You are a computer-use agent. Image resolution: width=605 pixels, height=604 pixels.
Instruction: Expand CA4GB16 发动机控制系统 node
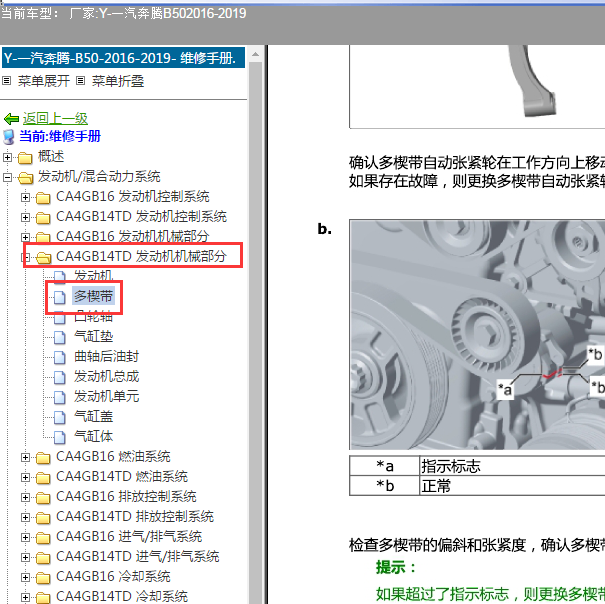25,197
